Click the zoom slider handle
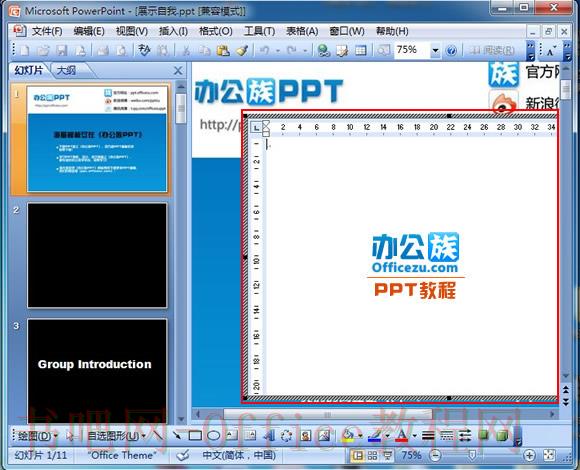 (472, 455)
